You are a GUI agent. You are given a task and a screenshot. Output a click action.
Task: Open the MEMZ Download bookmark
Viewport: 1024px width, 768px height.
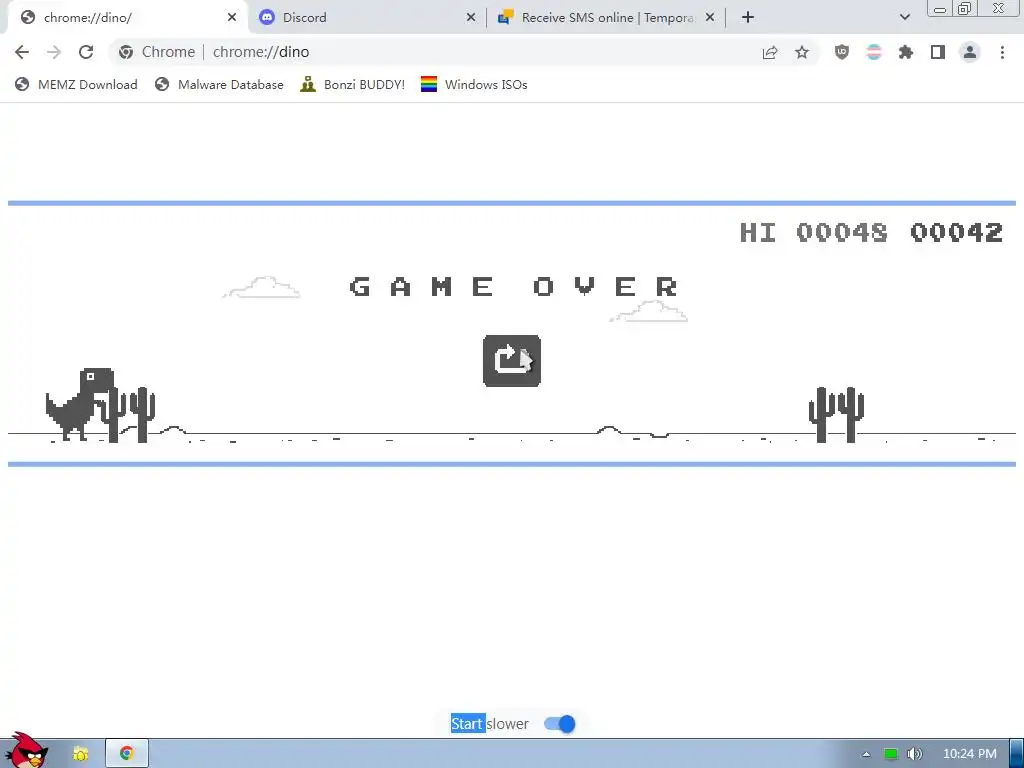[x=76, y=85]
